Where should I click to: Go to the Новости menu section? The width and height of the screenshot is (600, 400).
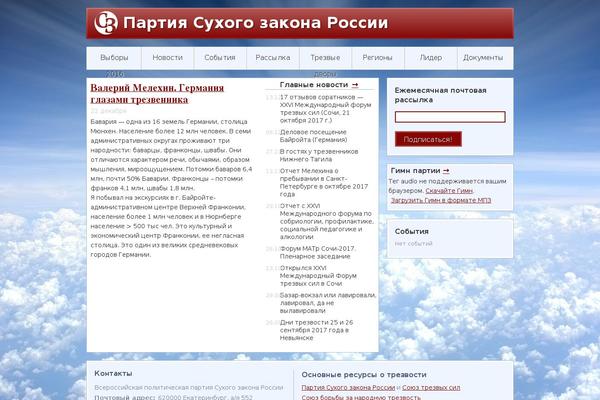tap(168, 58)
